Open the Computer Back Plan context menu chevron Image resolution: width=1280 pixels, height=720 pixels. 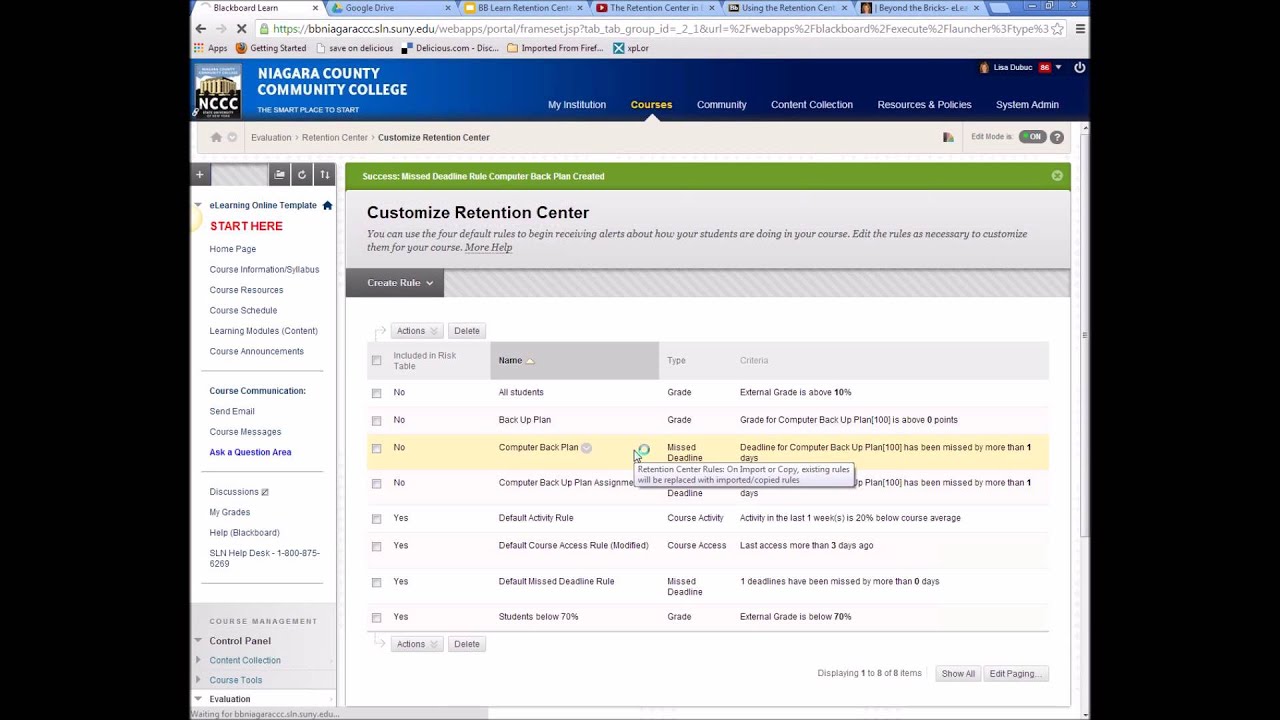[x=587, y=448]
